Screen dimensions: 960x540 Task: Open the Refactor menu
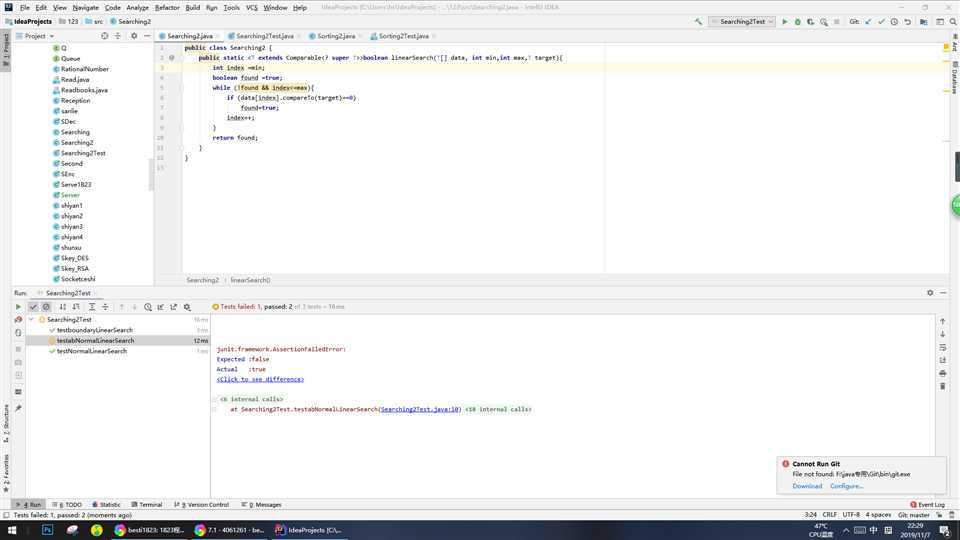[167, 7]
